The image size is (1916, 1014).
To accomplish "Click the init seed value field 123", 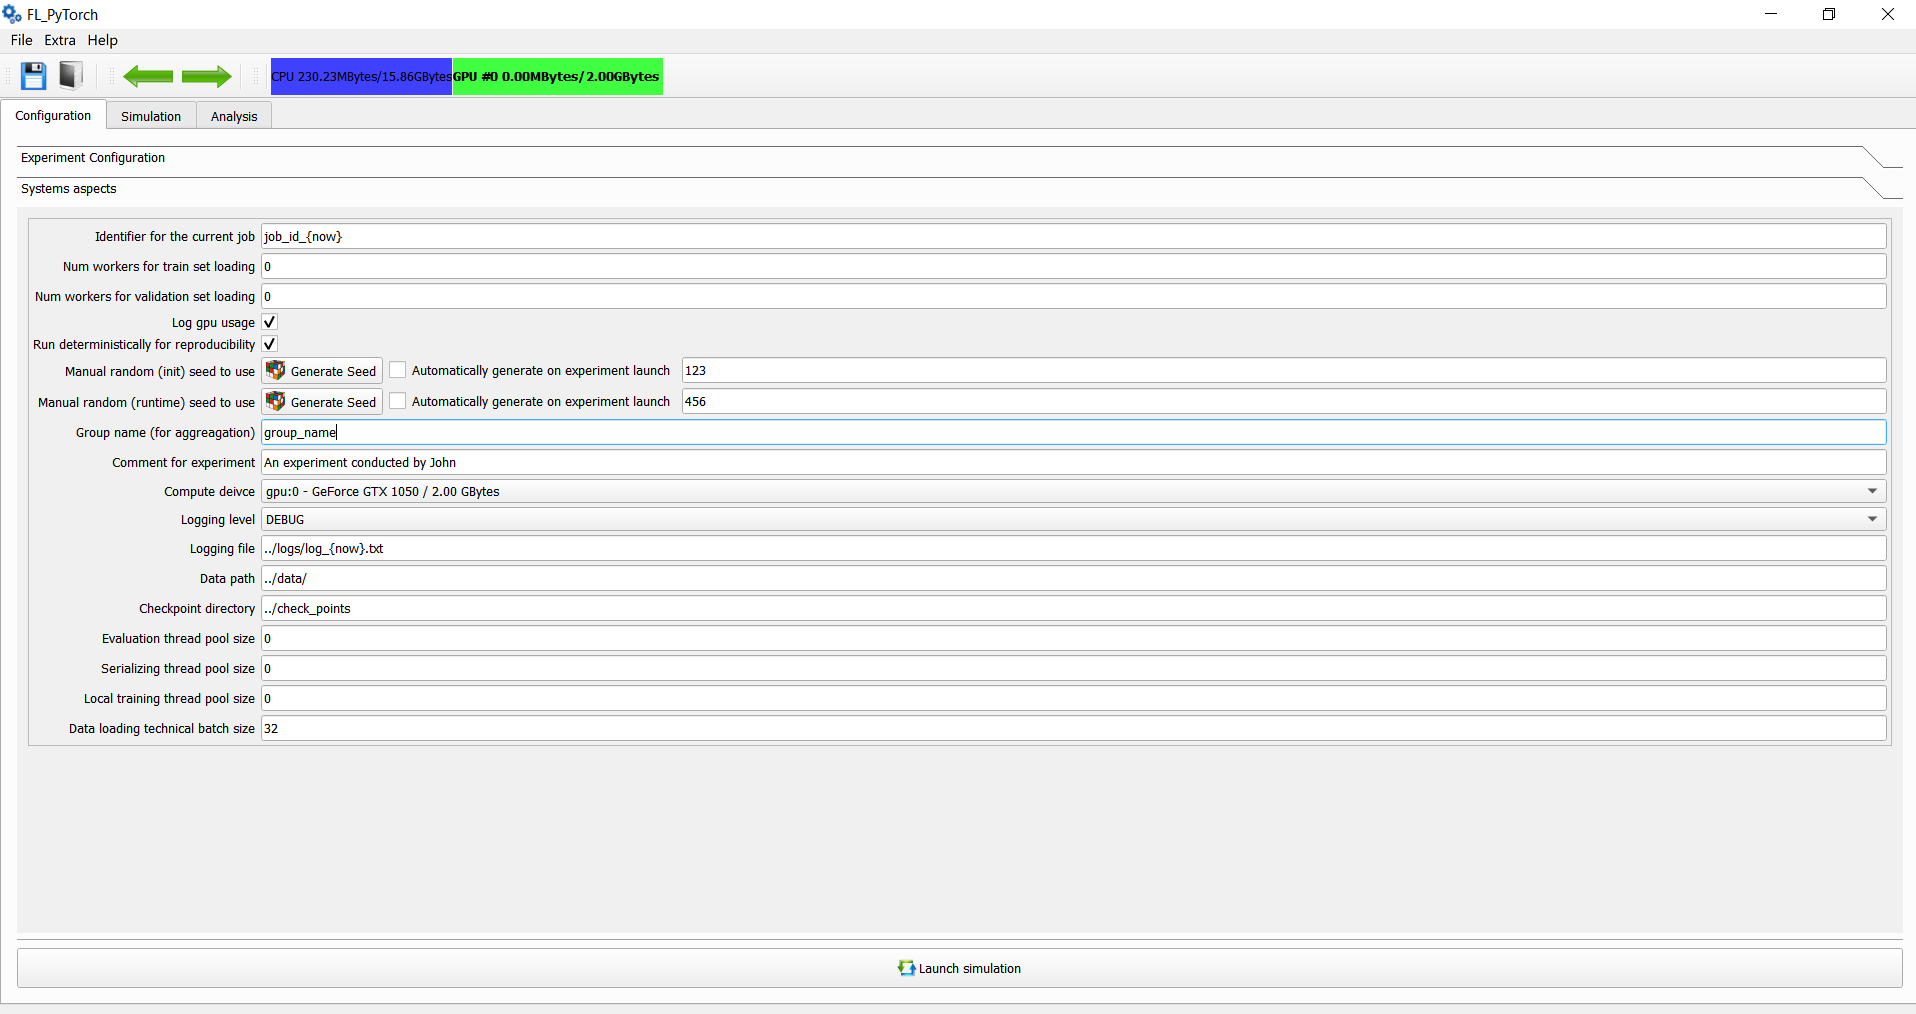I will click(1284, 370).
